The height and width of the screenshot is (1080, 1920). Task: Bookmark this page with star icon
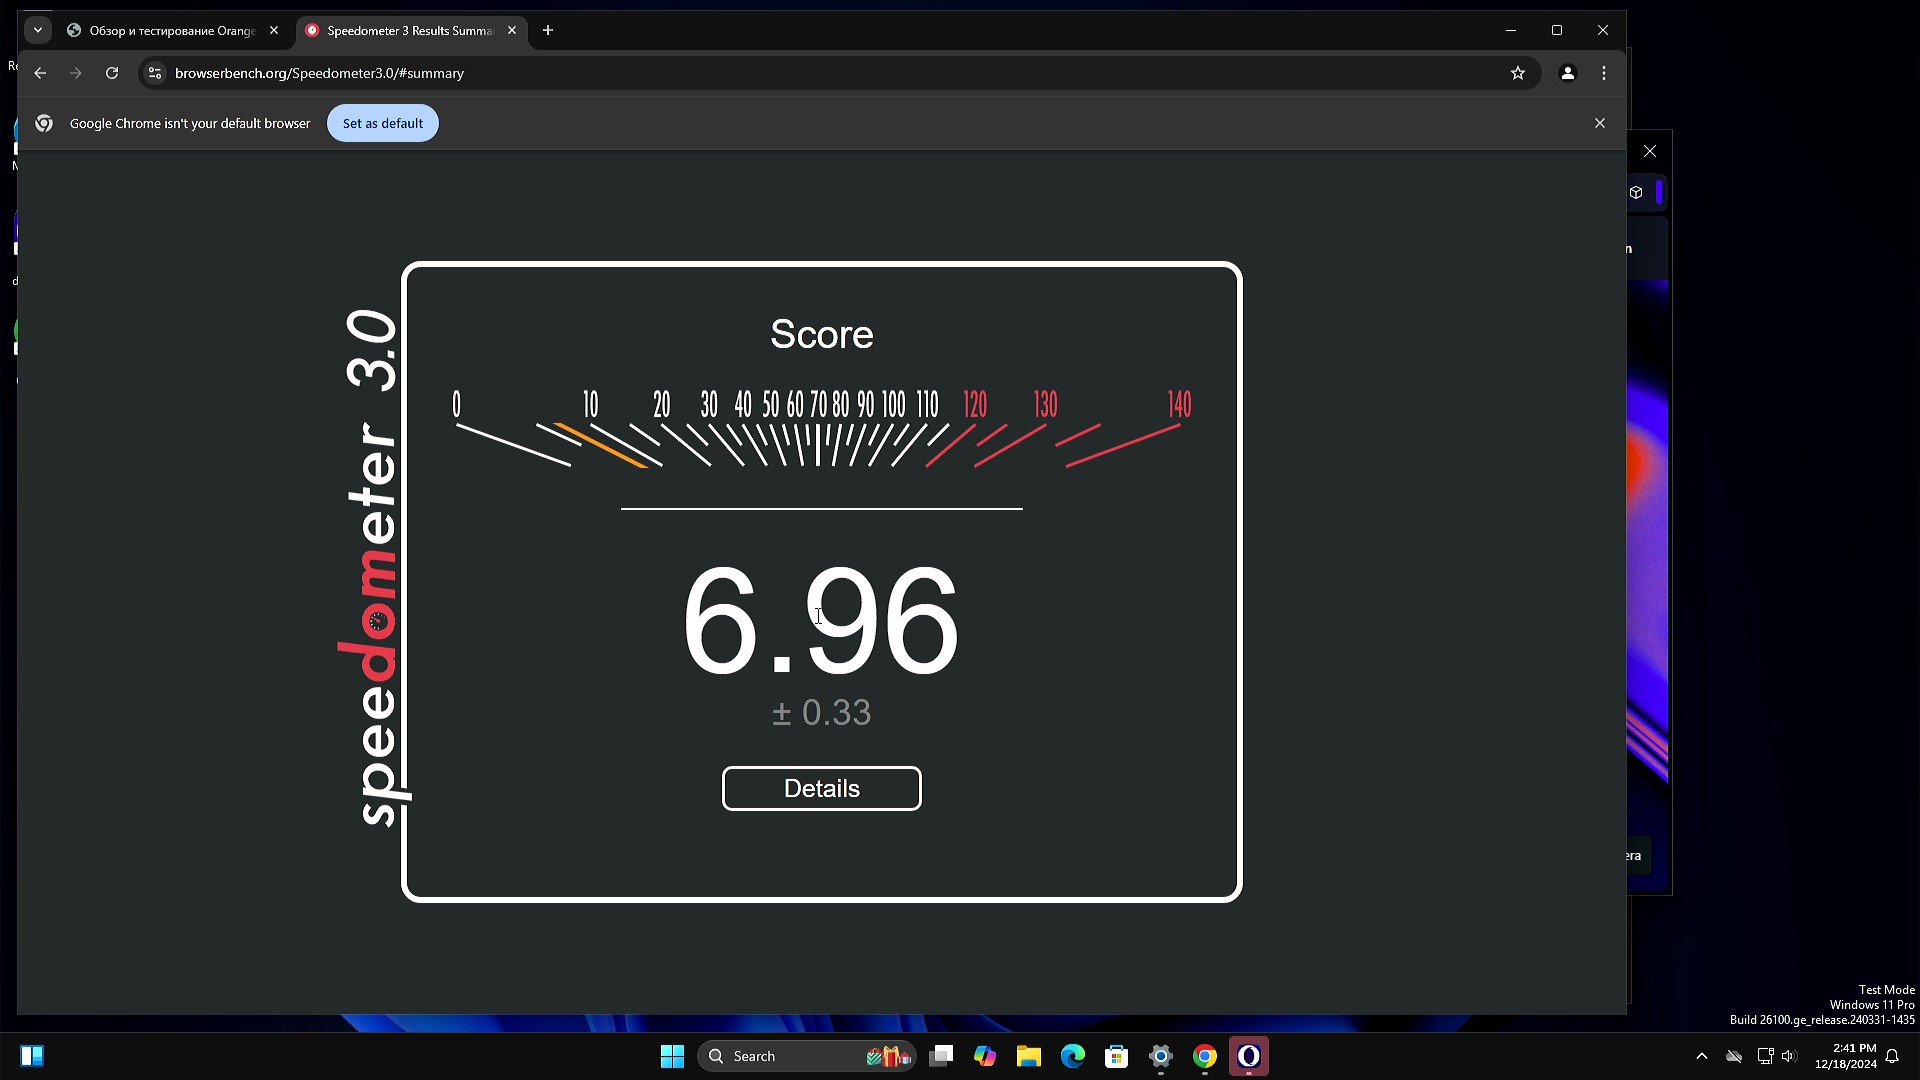click(x=1517, y=73)
